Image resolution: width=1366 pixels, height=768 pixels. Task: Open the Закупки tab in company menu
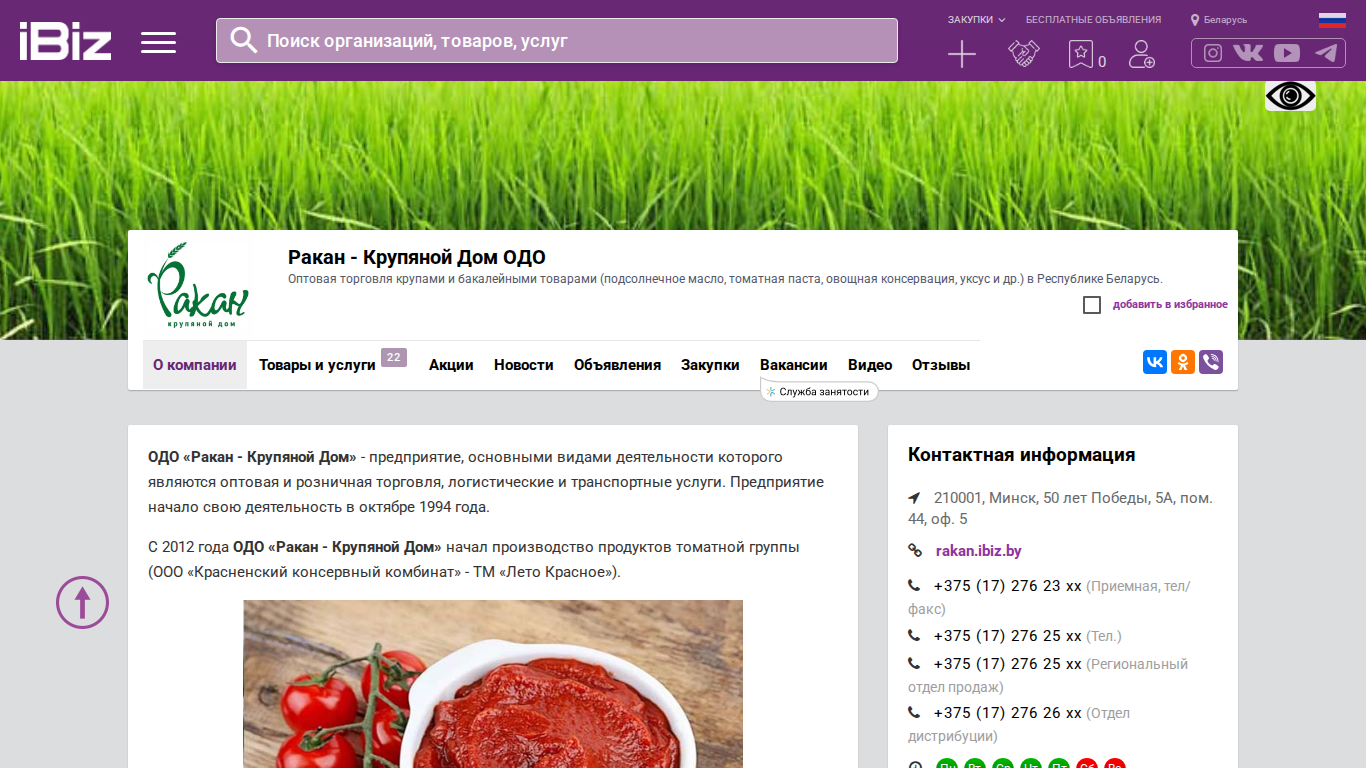[x=710, y=365]
